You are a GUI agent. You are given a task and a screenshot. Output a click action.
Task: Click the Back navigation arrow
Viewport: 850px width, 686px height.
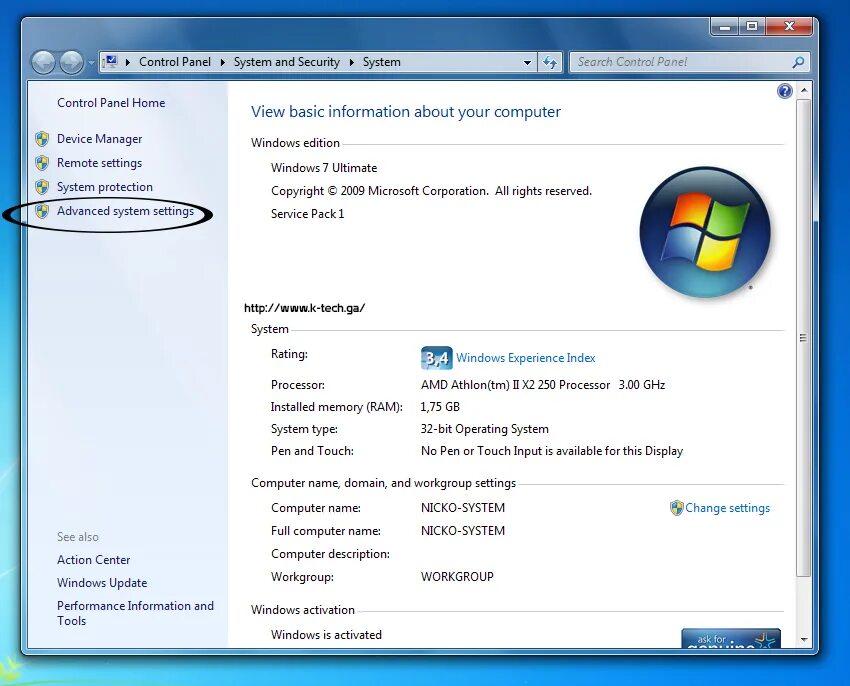point(43,62)
